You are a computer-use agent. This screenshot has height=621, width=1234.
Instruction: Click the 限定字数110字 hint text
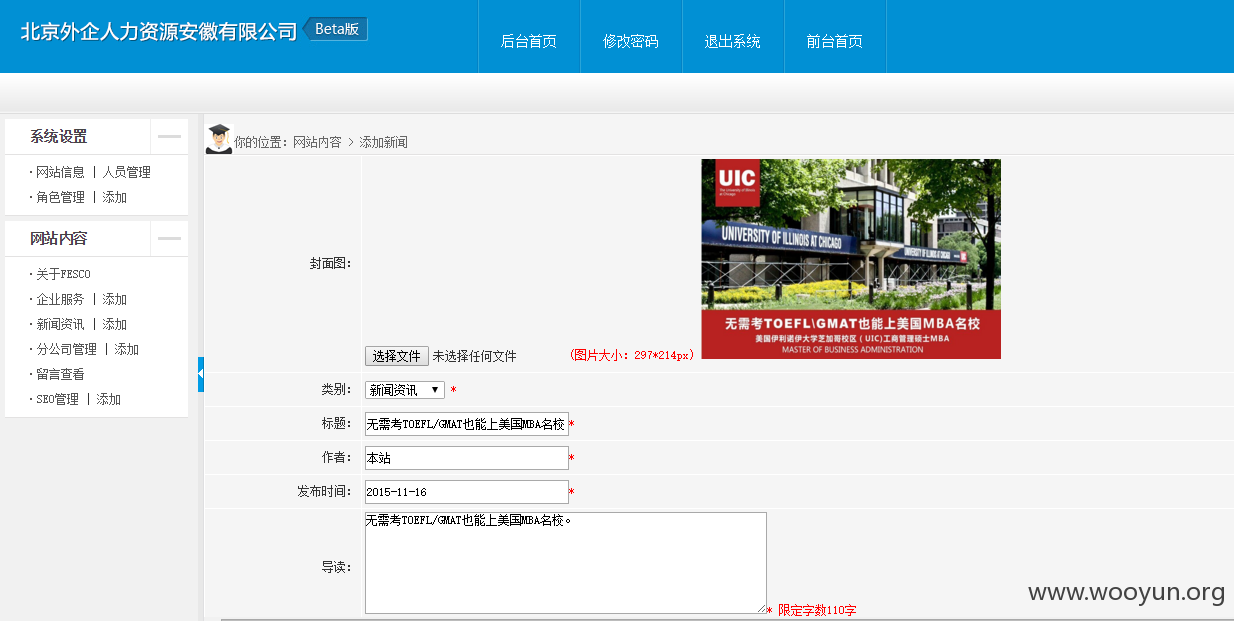[x=817, y=610]
